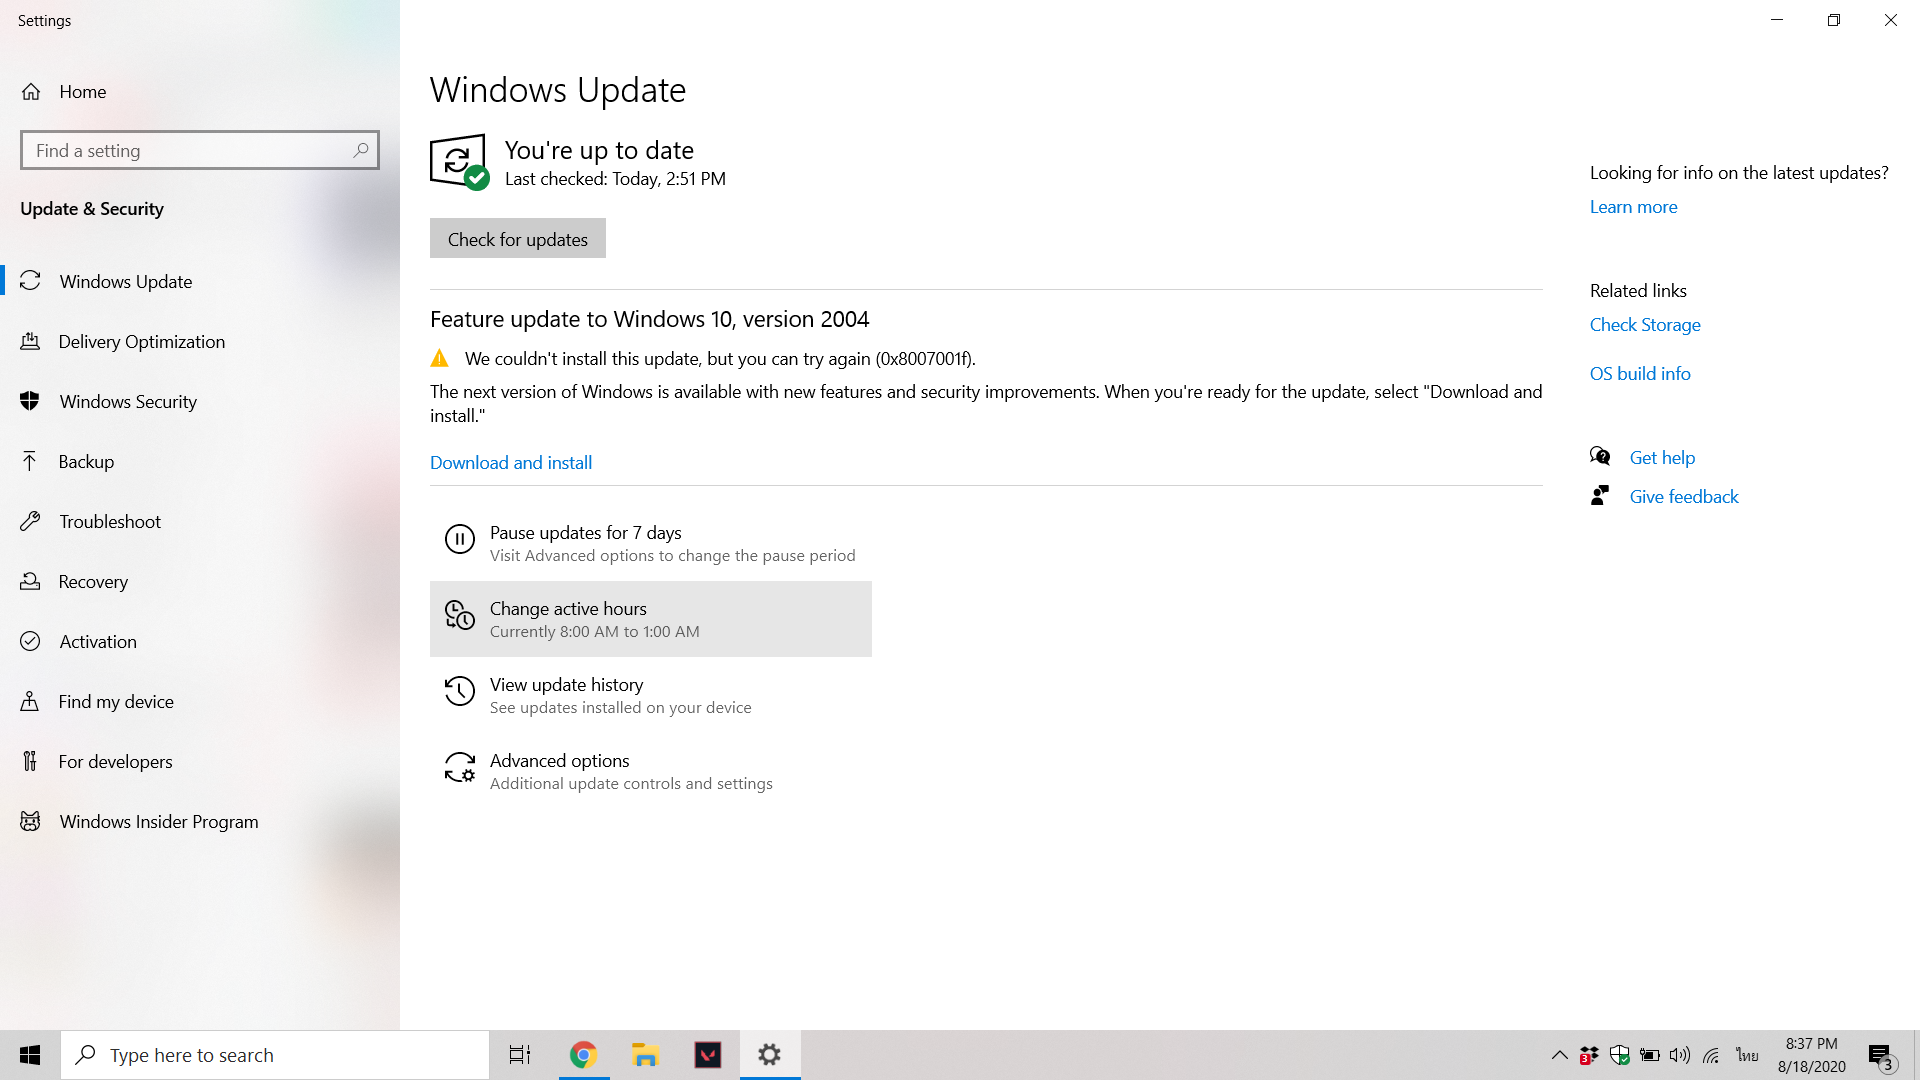Click the Backup arrow icon
The height and width of the screenshot is (1080, 1920).
pos(30,461)
